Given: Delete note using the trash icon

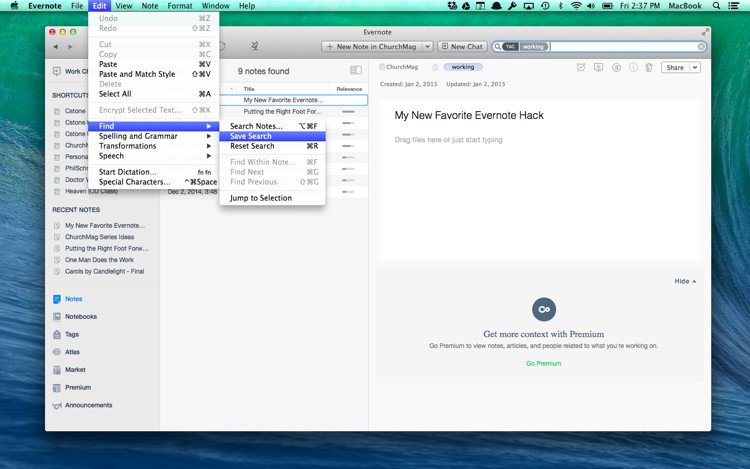Looking at the screenshot, I should [649, 67].
